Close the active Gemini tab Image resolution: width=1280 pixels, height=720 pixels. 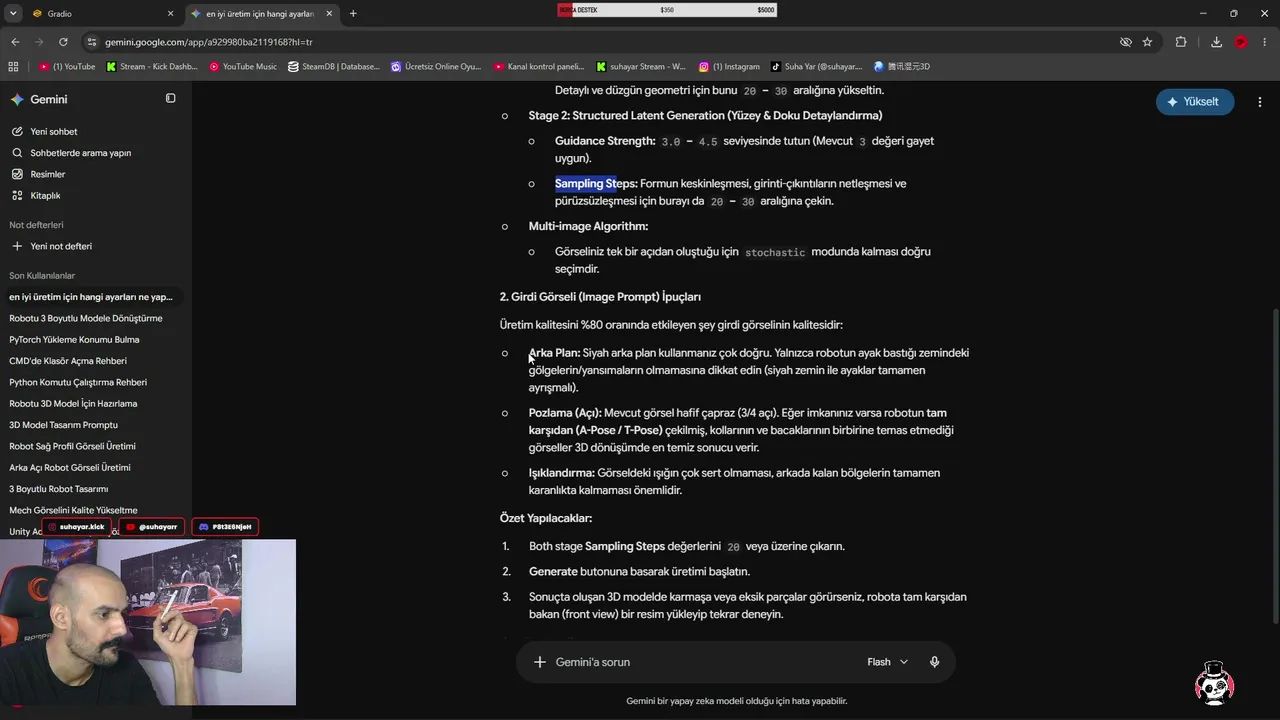point(329,14)
